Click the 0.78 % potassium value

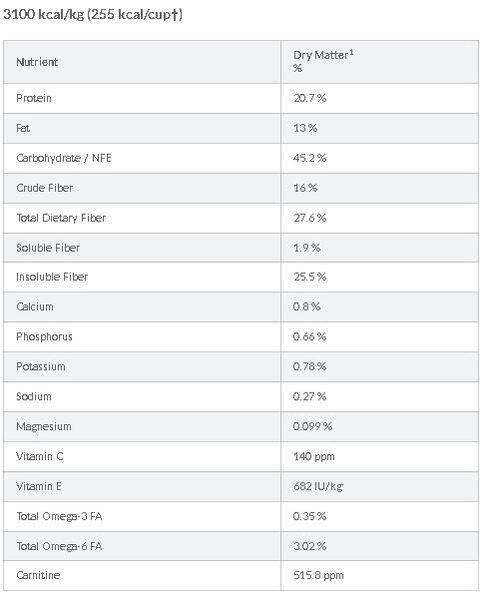click(310, 367)
